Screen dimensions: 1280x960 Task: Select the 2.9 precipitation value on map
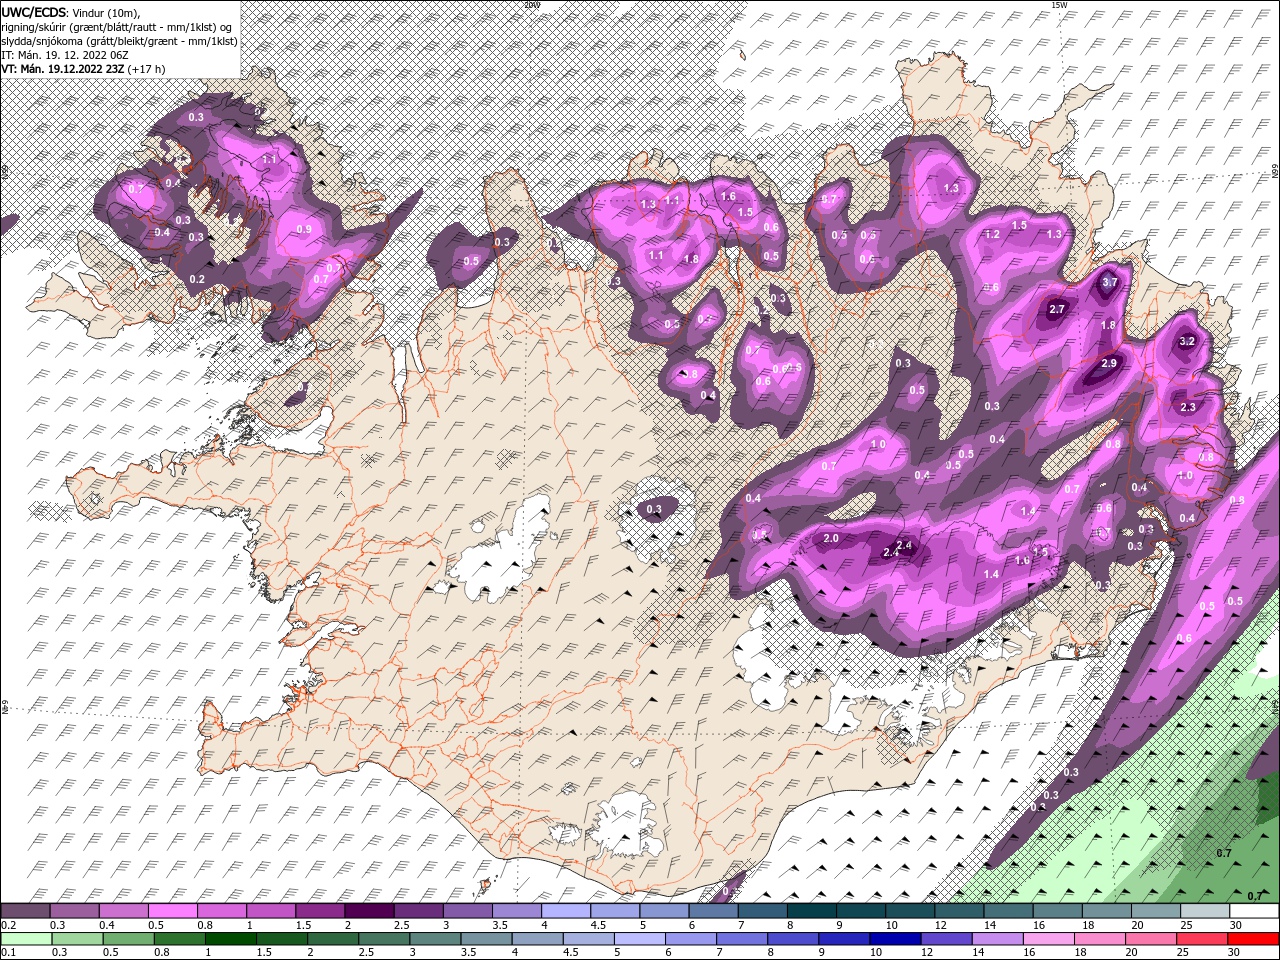1108,364
